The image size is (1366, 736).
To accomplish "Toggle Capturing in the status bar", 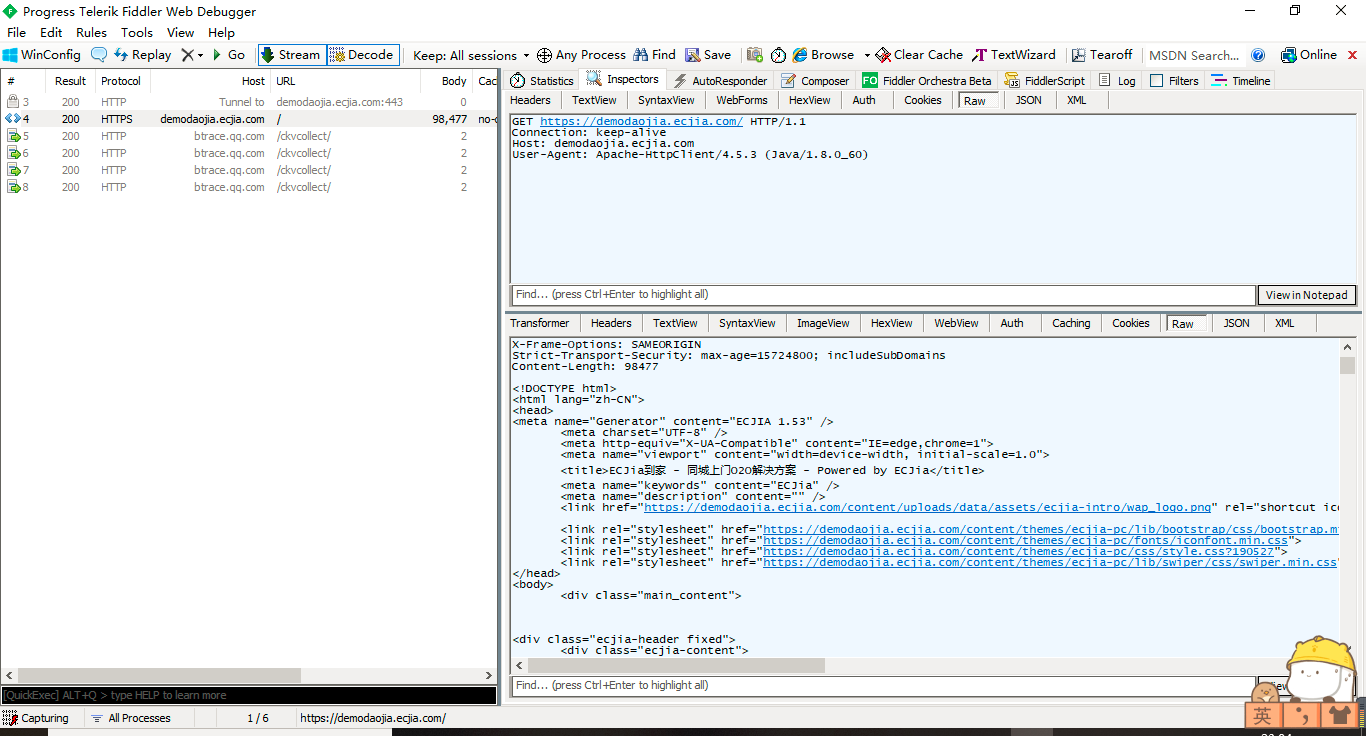I will pos(36,718).
